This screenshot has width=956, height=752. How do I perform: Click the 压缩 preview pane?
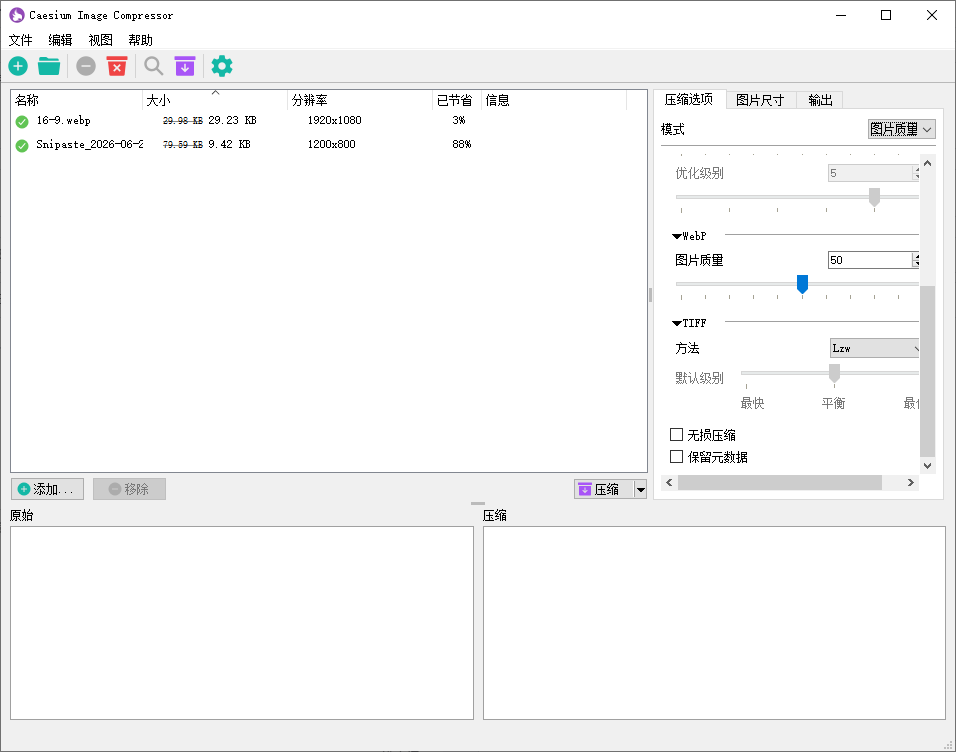tap(714, 623)
